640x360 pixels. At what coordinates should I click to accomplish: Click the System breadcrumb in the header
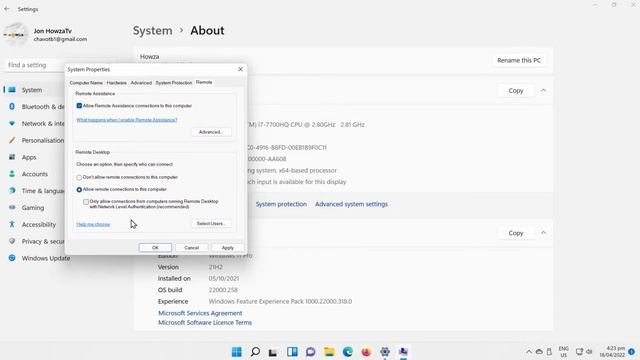[153, 31]
